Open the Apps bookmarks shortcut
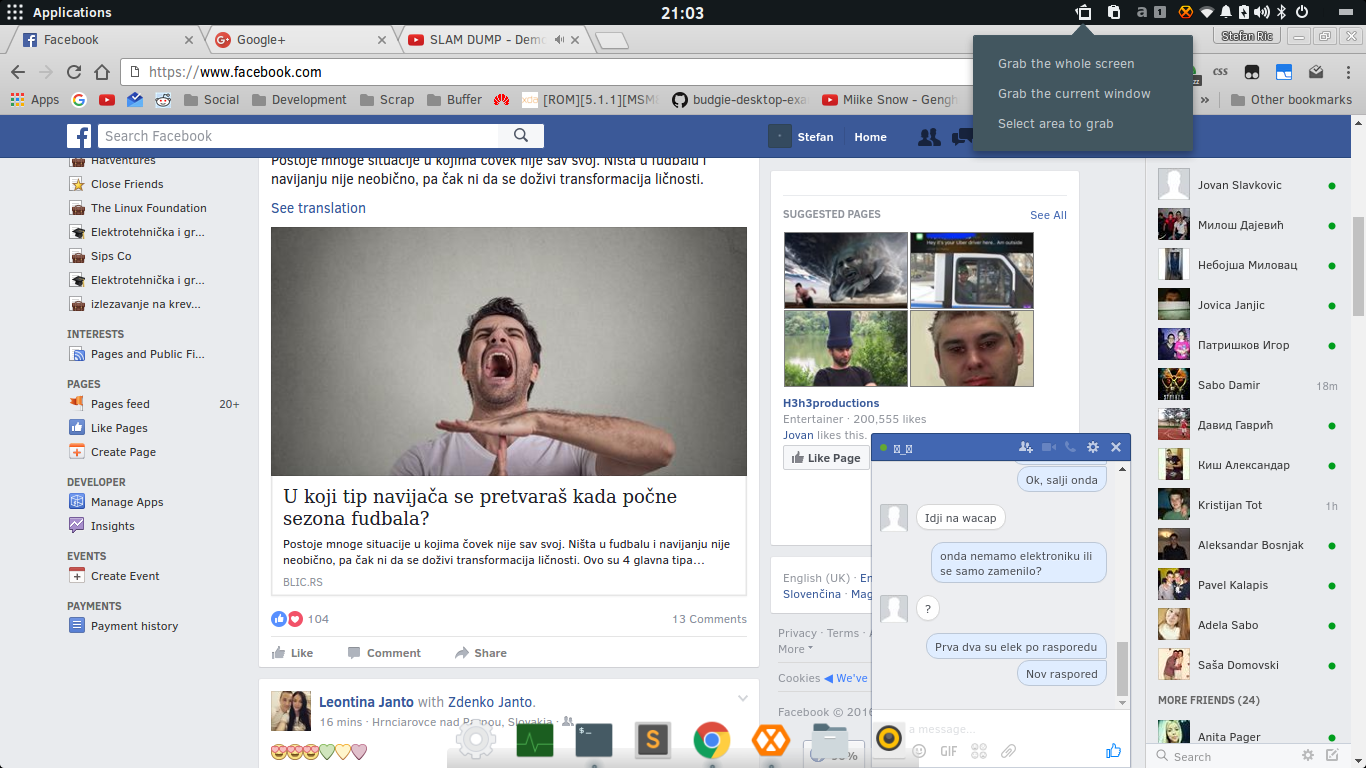The height and width of the screenshot is (768, 1366). pos(35,100)
